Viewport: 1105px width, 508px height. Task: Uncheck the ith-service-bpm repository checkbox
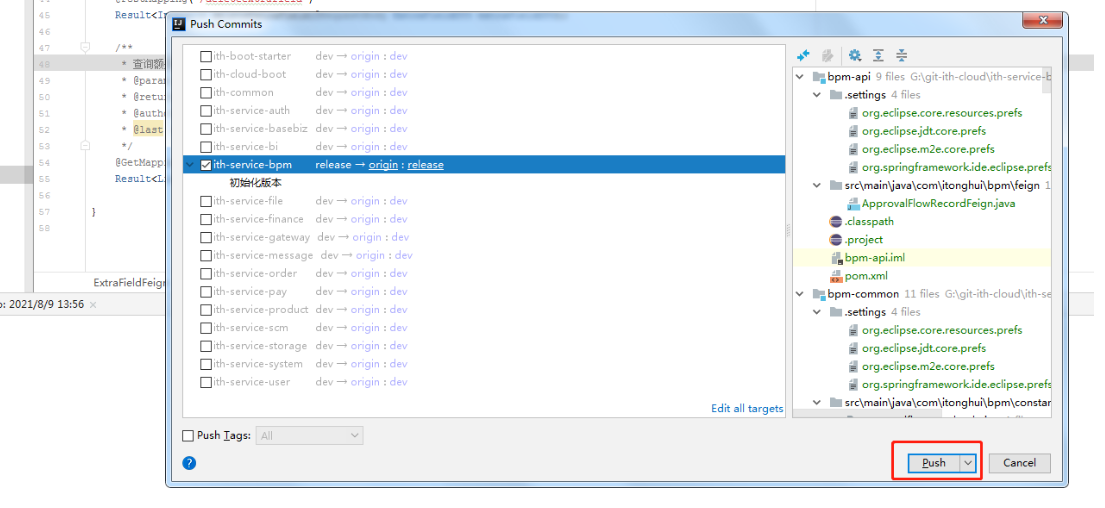coord(206,165)
